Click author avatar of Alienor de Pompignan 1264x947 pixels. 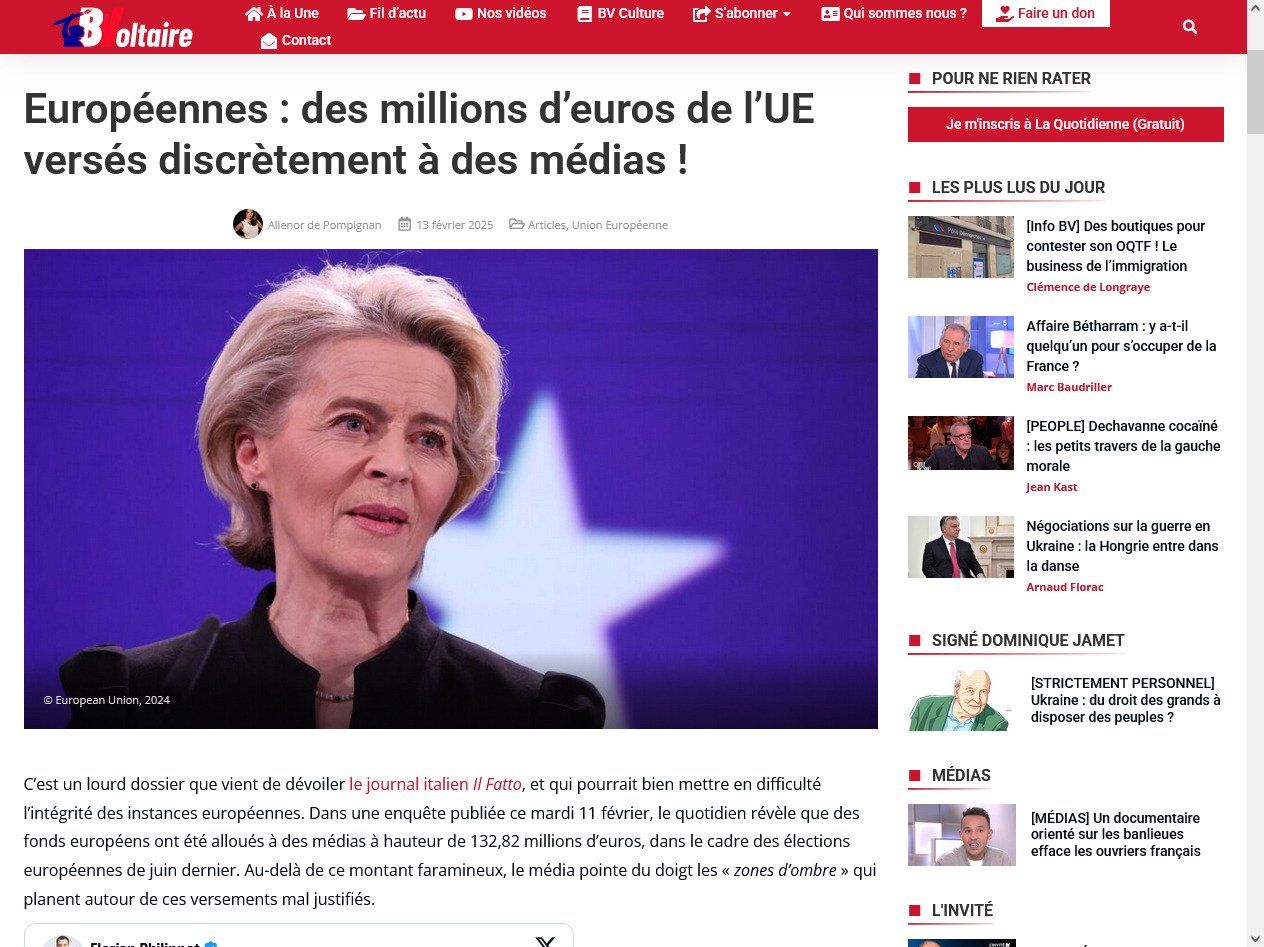(248, 224)
